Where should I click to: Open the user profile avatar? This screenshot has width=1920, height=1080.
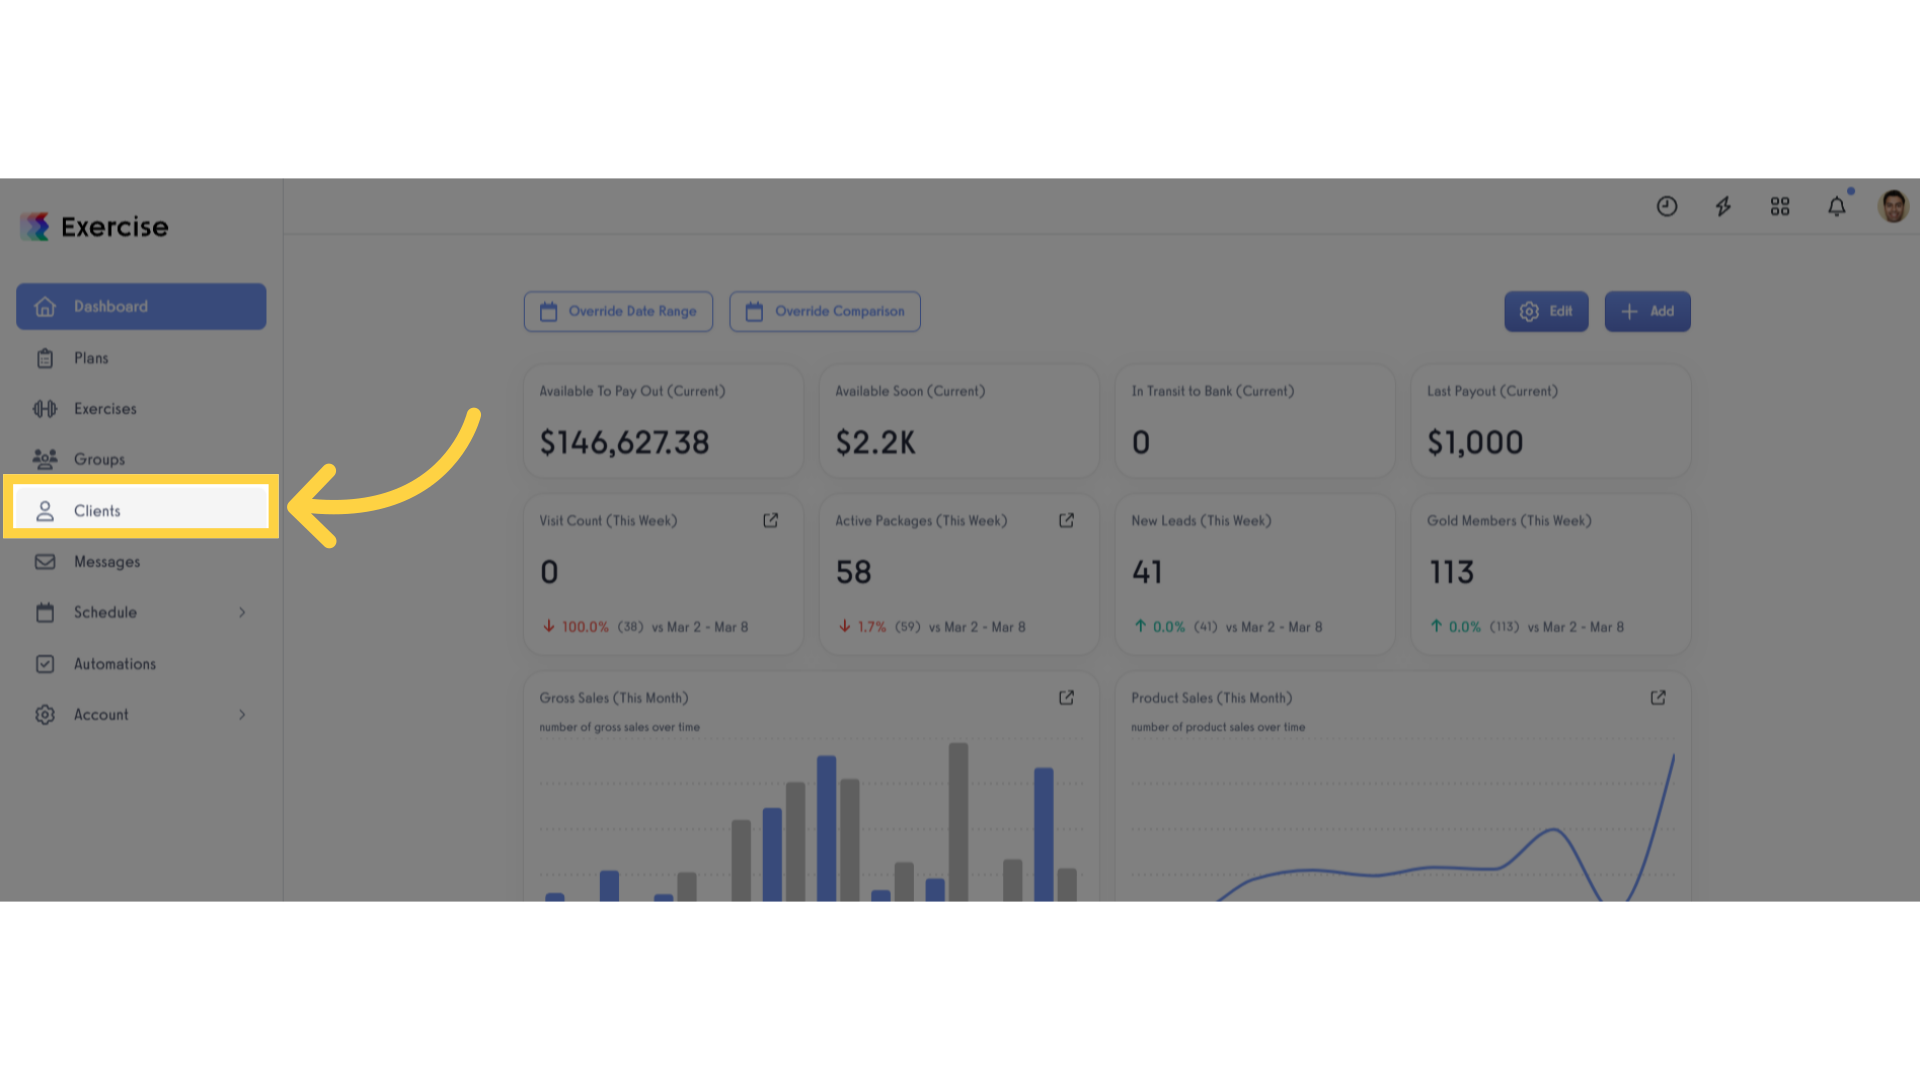(1893, 206)
